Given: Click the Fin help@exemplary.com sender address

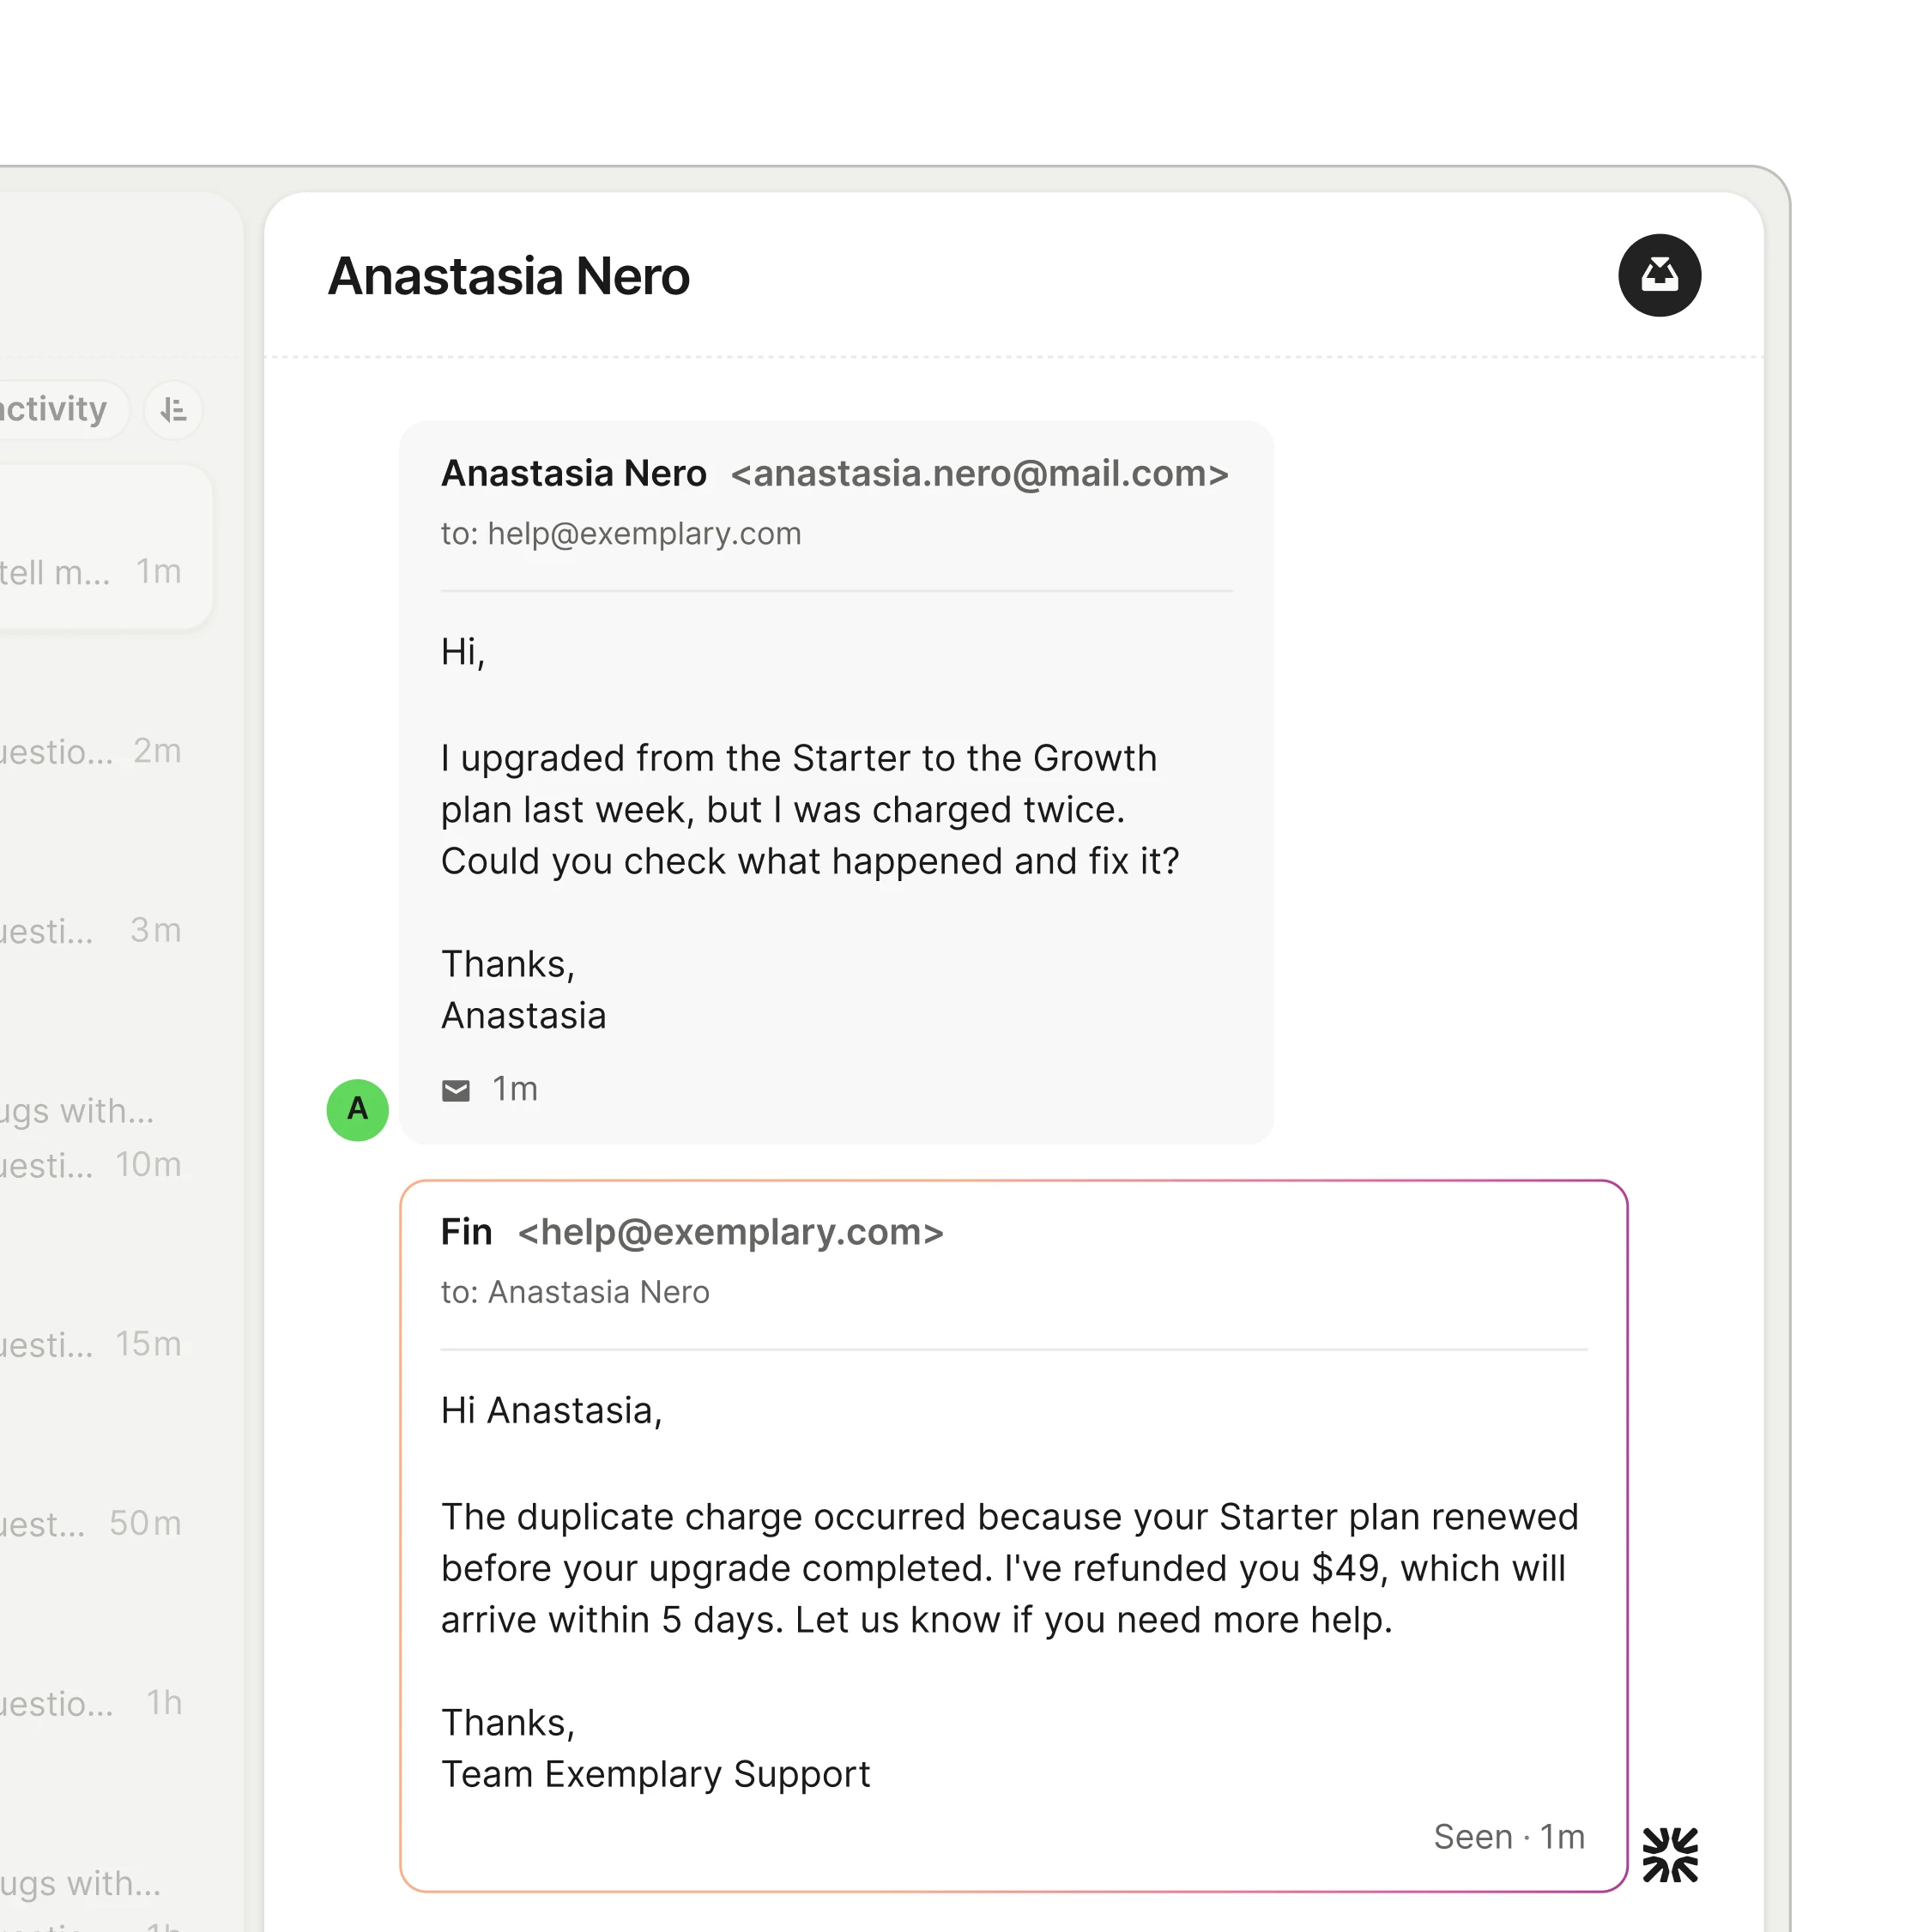Looking at the screenshot, I should click(730, 1232).
